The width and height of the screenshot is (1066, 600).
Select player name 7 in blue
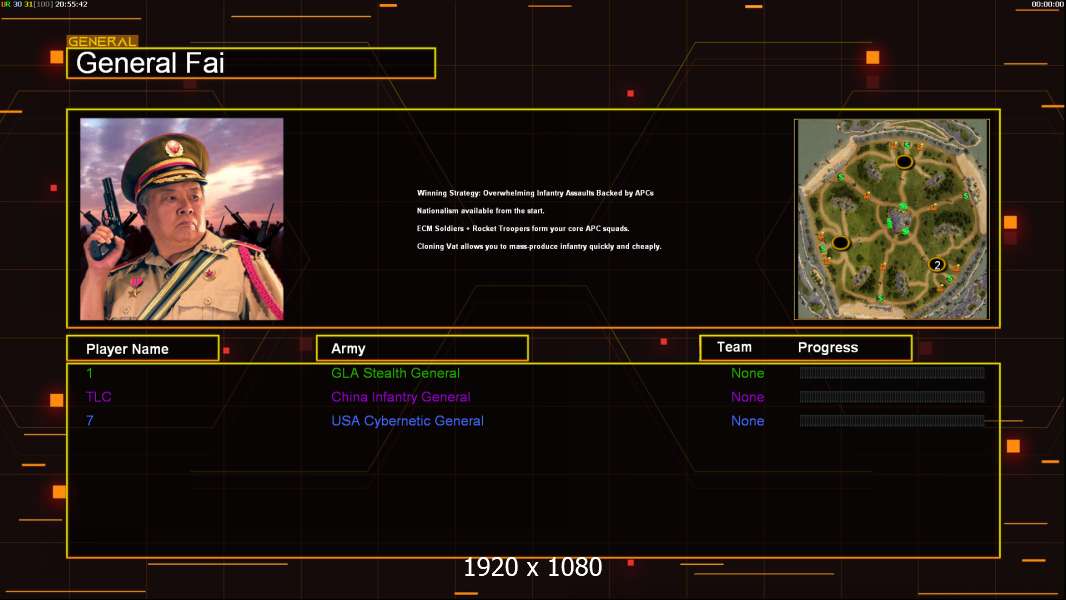coord(90,421)
